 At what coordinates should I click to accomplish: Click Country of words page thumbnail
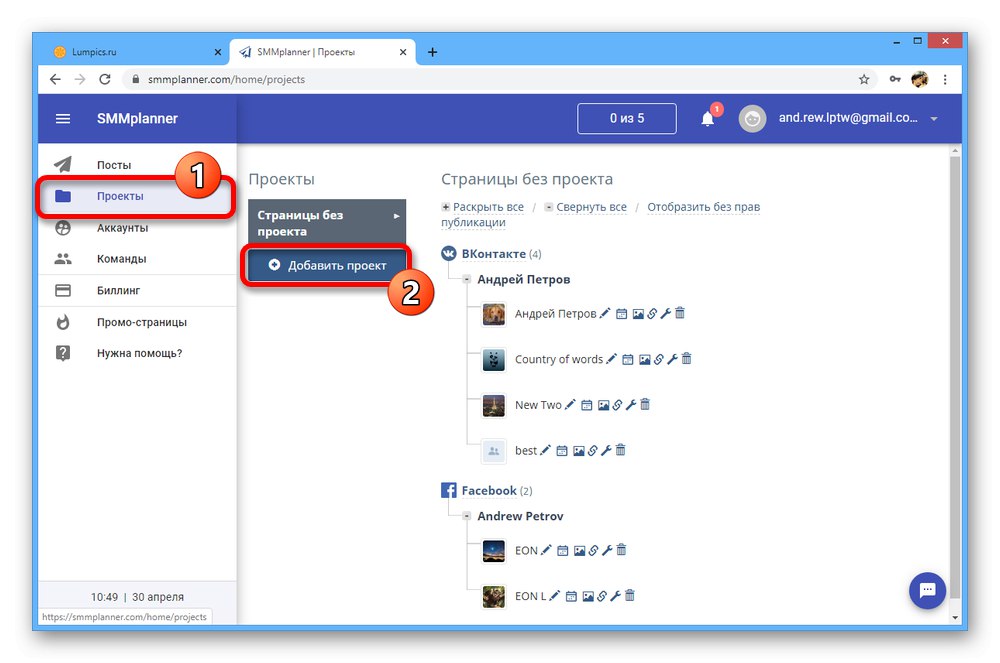[494, 360]
